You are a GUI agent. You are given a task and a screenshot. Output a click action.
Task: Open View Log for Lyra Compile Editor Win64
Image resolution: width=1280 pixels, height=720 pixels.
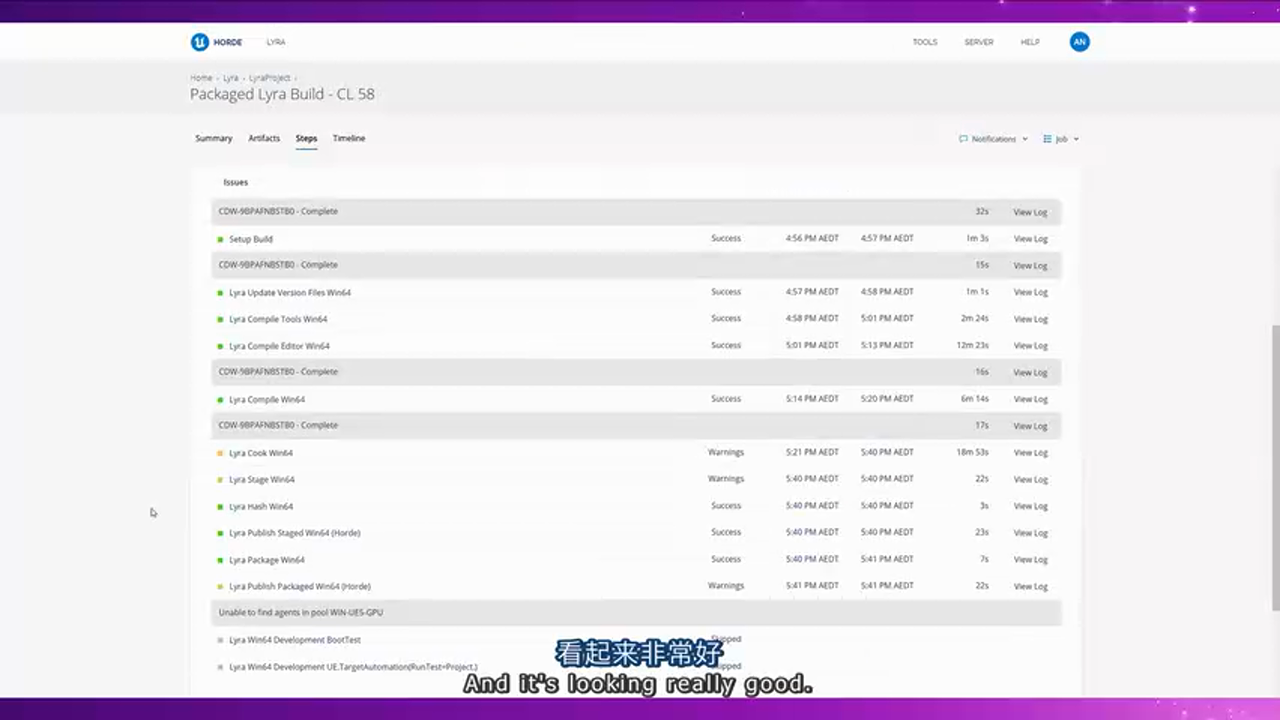(1030, 346)
